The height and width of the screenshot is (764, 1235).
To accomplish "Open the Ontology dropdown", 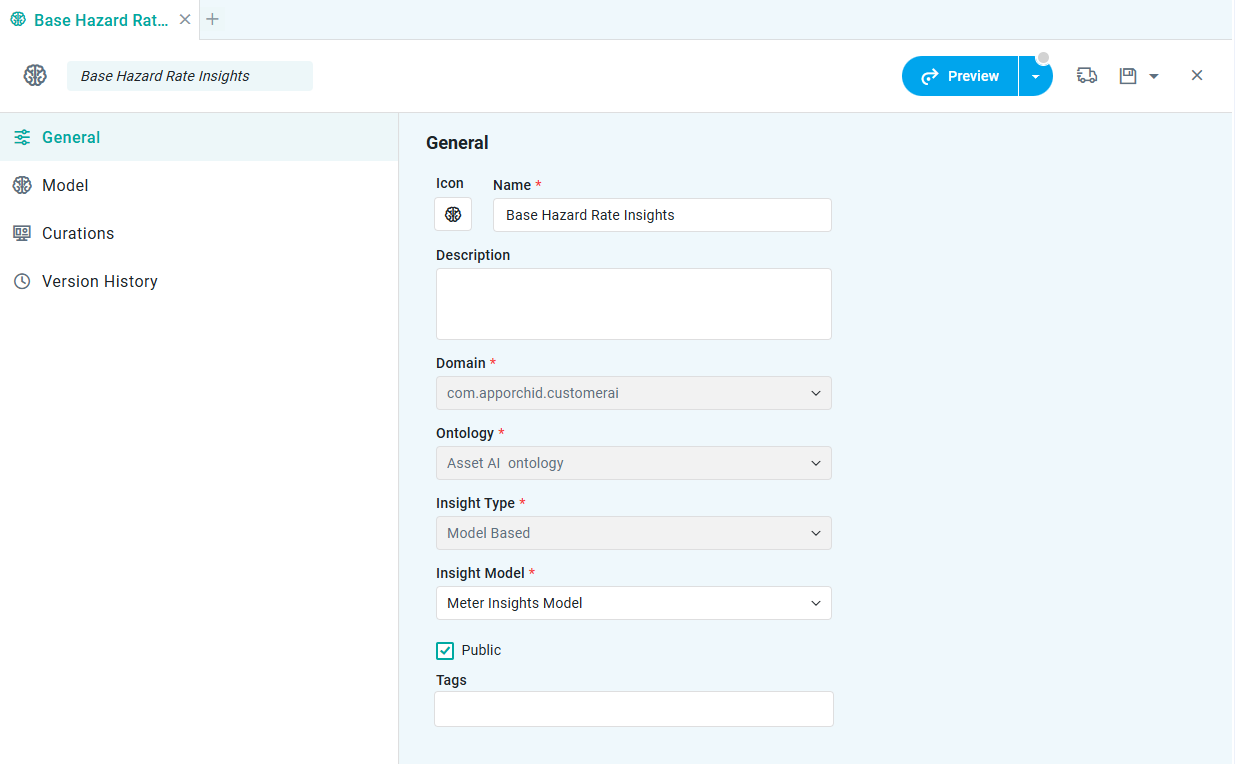I will (x=633, y=463).
